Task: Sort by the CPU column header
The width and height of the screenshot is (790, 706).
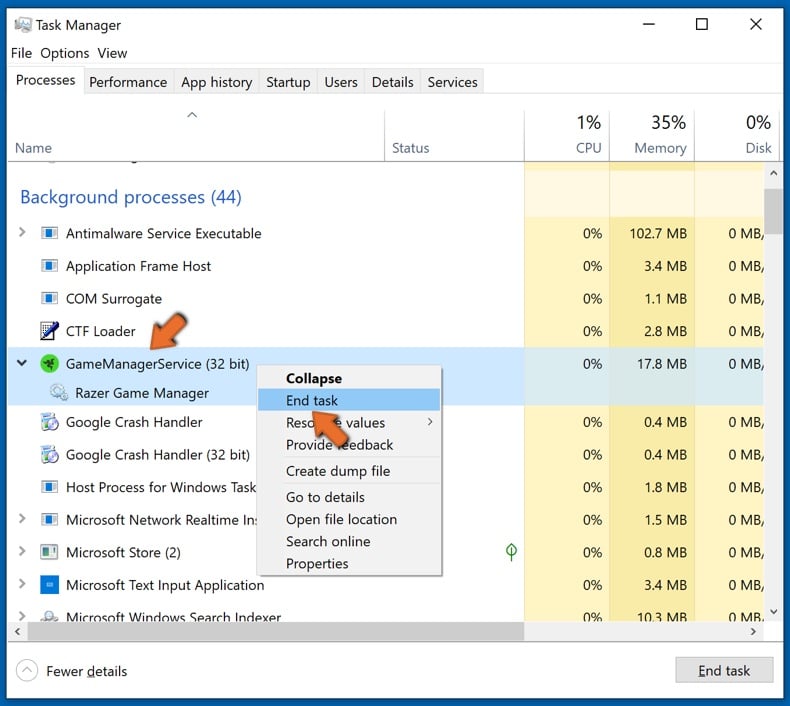Action: (x=566, y=135)
